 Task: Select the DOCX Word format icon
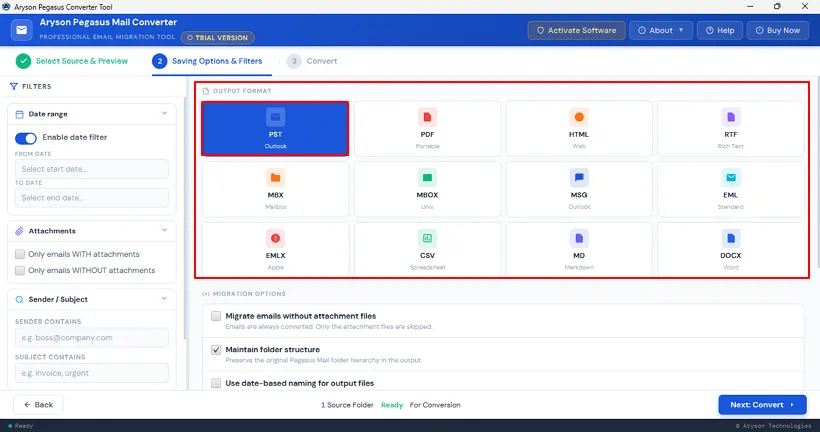pyautogui.click(x=731, y=238)
